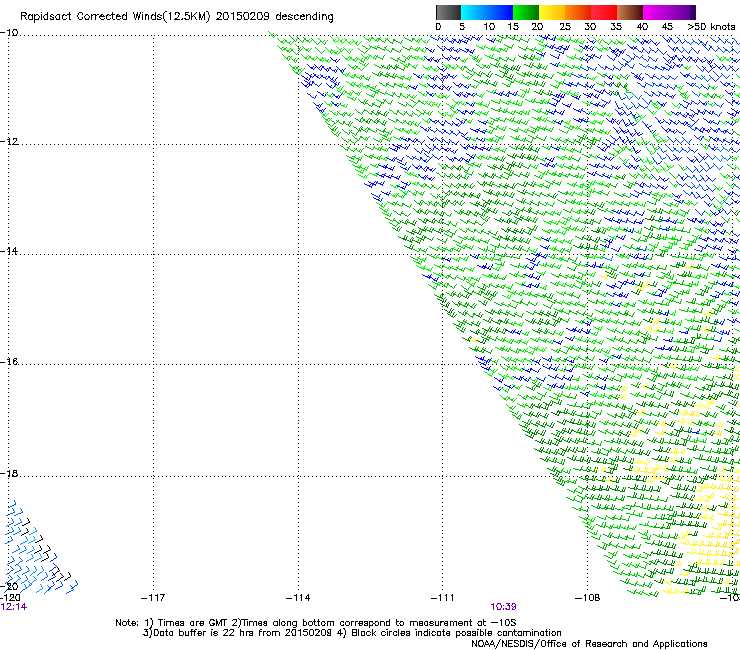Click the -12 latitude axis label
Viewport: 740px width, 650px height.
9,142
